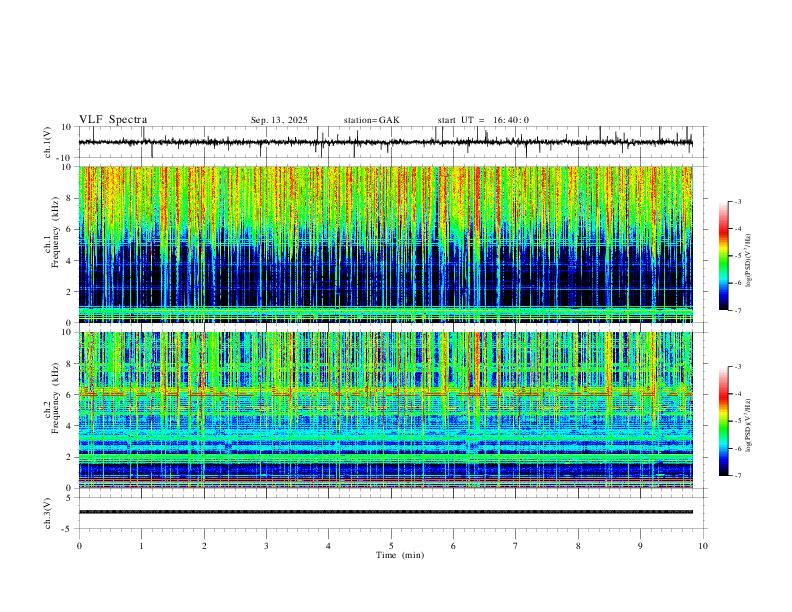Click the 'Time (min)' axis label
Image resolution: width=792 pixels, height=612 pixels.
pyautogui.click(x=400, y=555)
